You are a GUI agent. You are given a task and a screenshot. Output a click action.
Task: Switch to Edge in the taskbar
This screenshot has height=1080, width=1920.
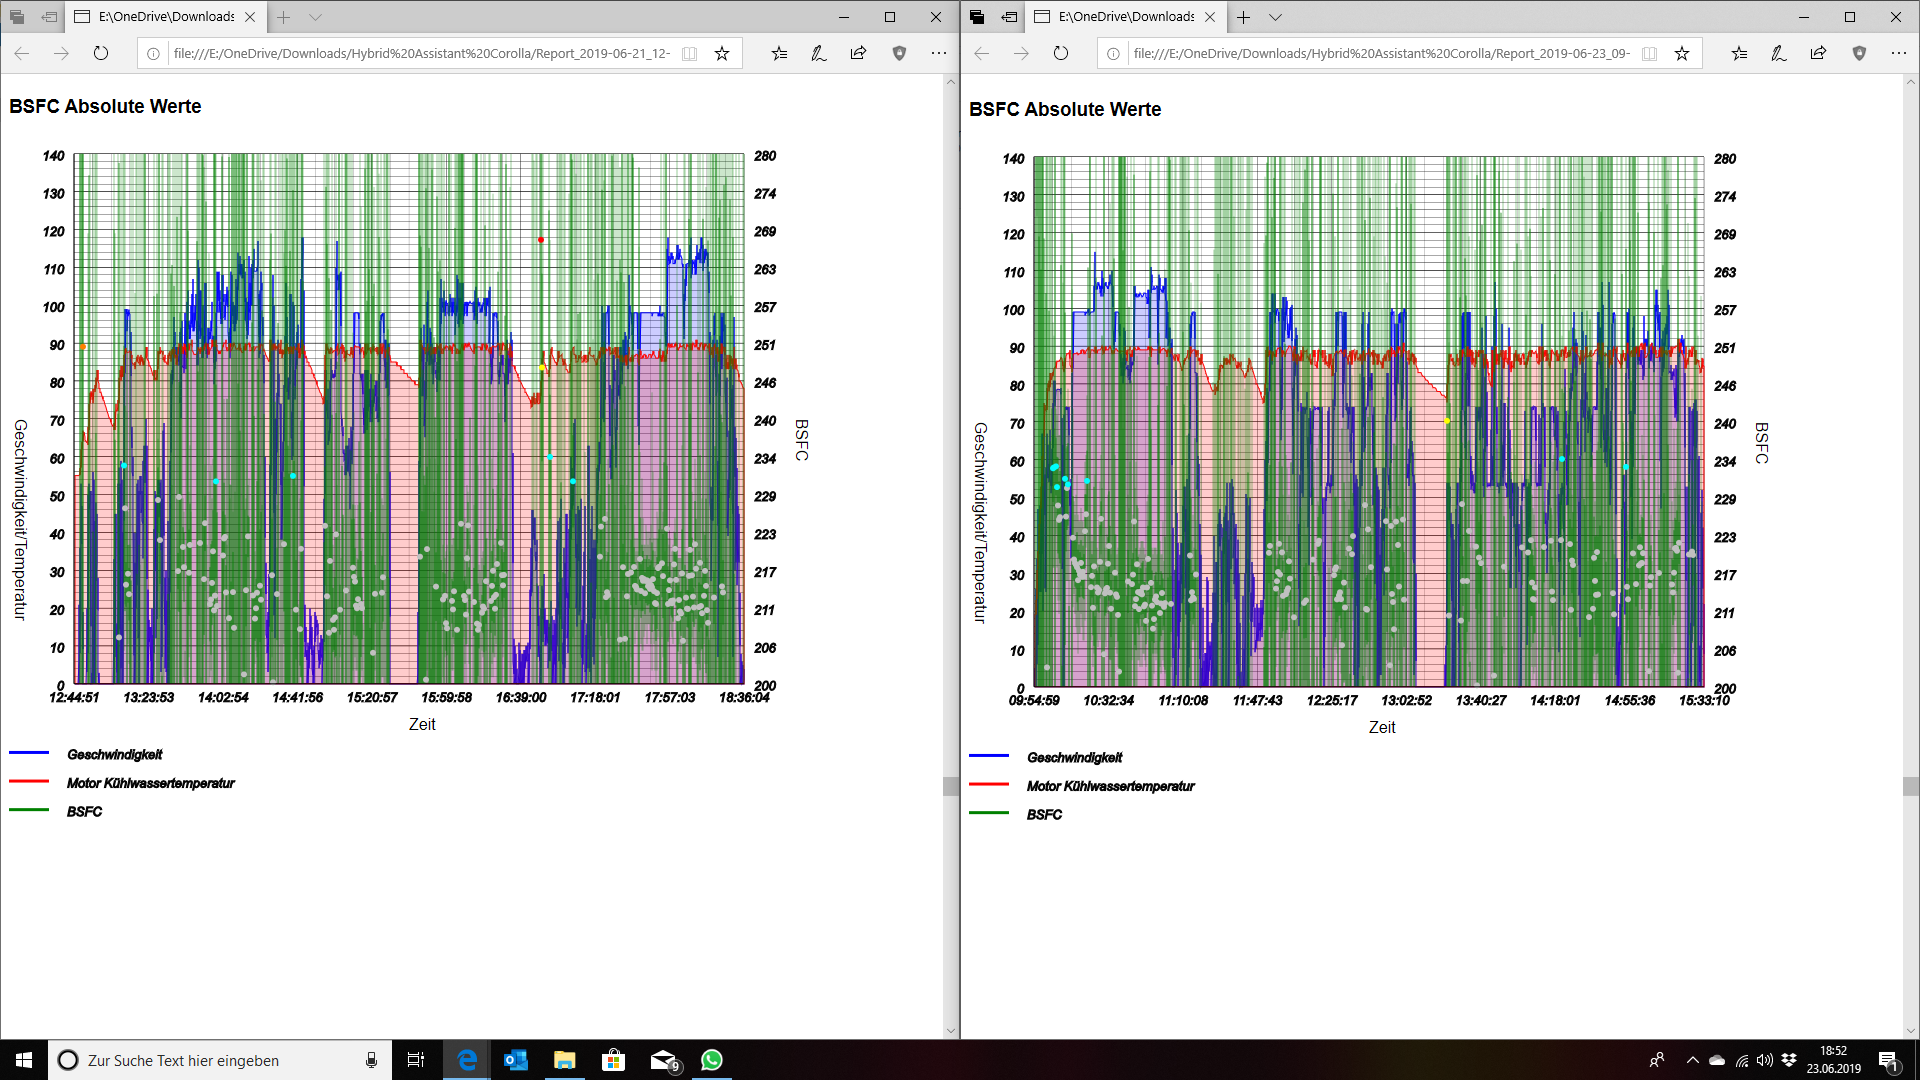[467, 1060]
